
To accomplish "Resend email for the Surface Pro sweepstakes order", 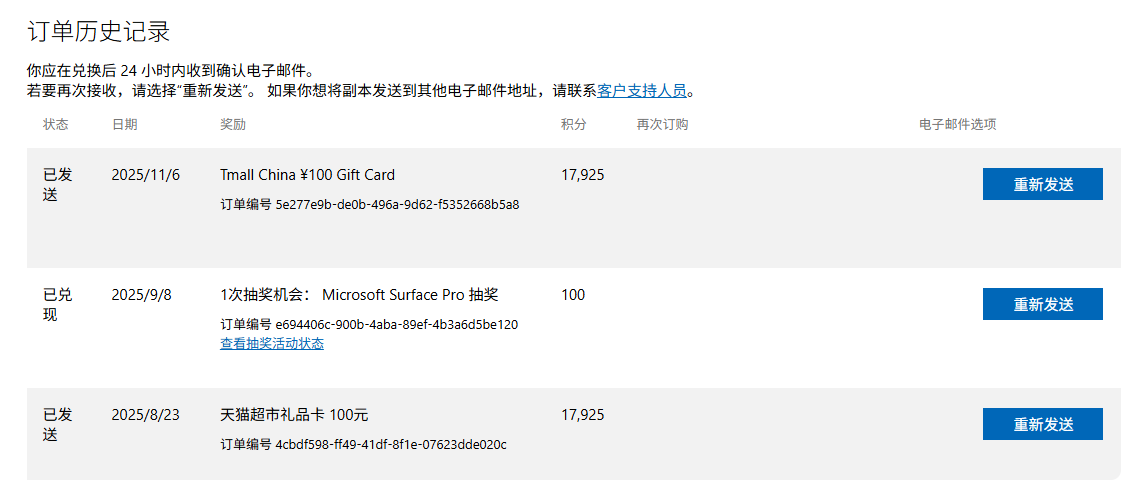I will click(1042, 304).
